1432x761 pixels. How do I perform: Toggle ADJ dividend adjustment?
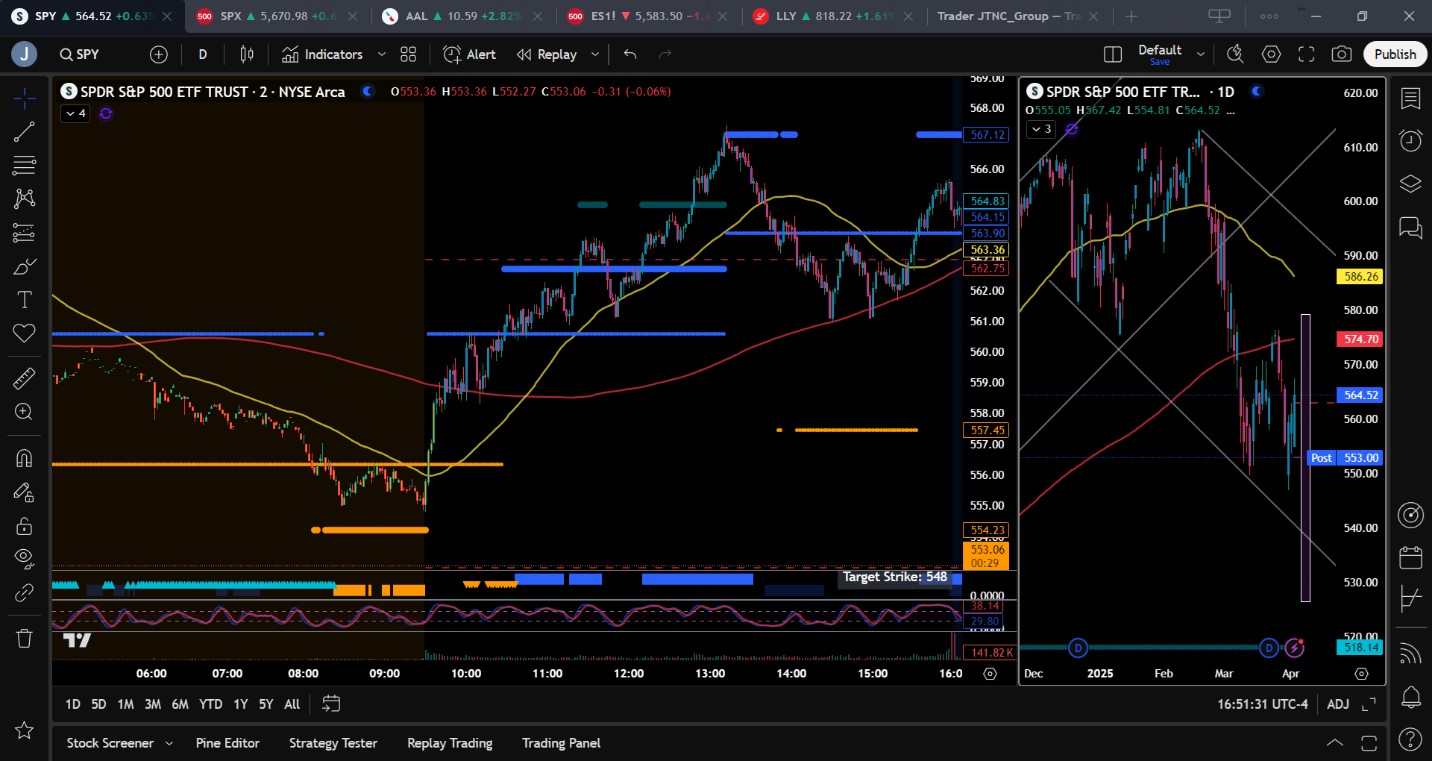point(1338,704)
